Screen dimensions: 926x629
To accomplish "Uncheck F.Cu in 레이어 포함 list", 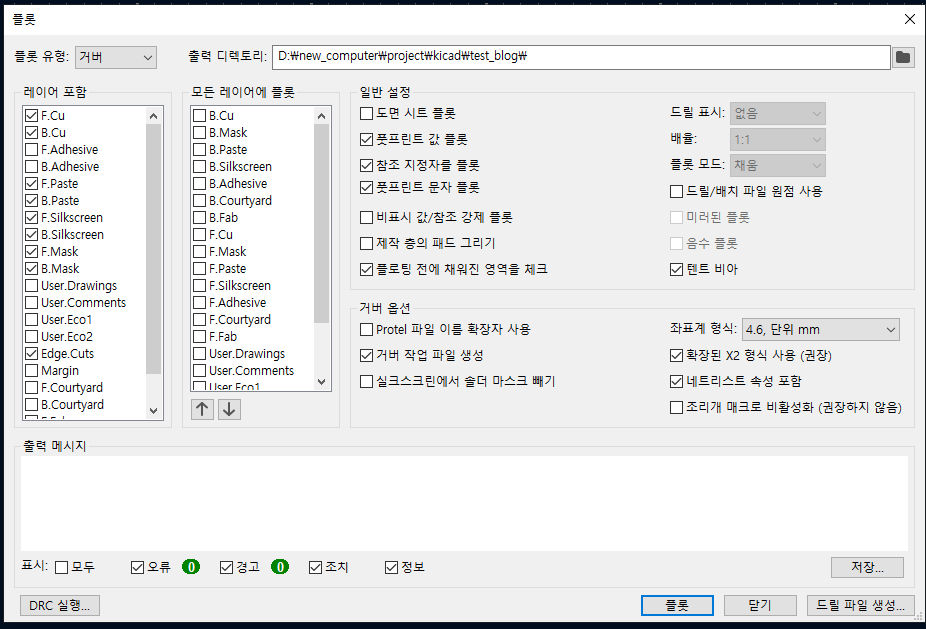I will click(31, 115).
